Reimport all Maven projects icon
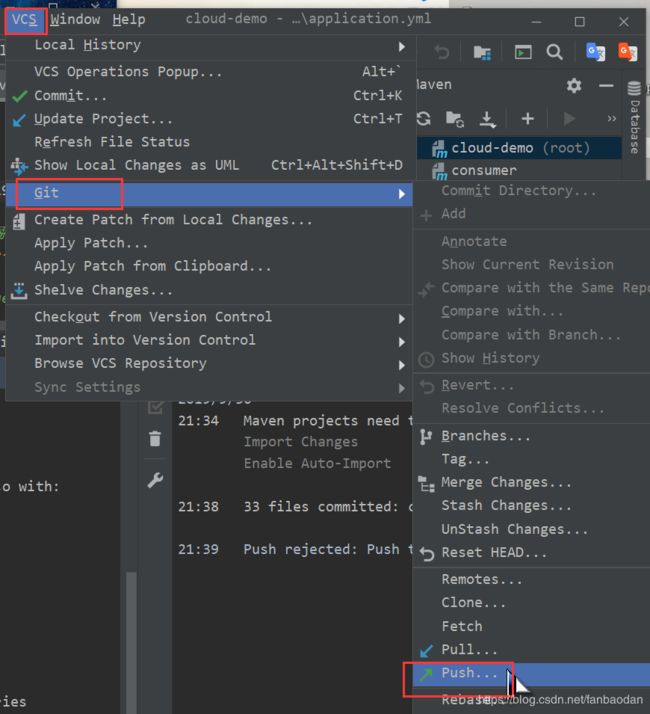This screenshot has width=650, height=714. (424, 119)
